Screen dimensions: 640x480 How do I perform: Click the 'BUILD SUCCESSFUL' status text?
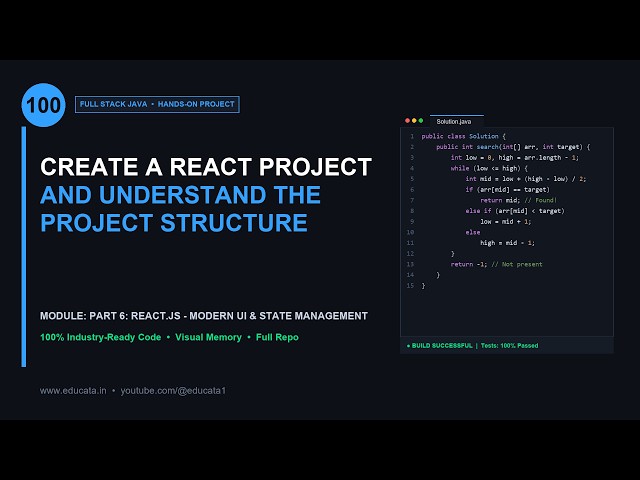[x=442, y=345]
